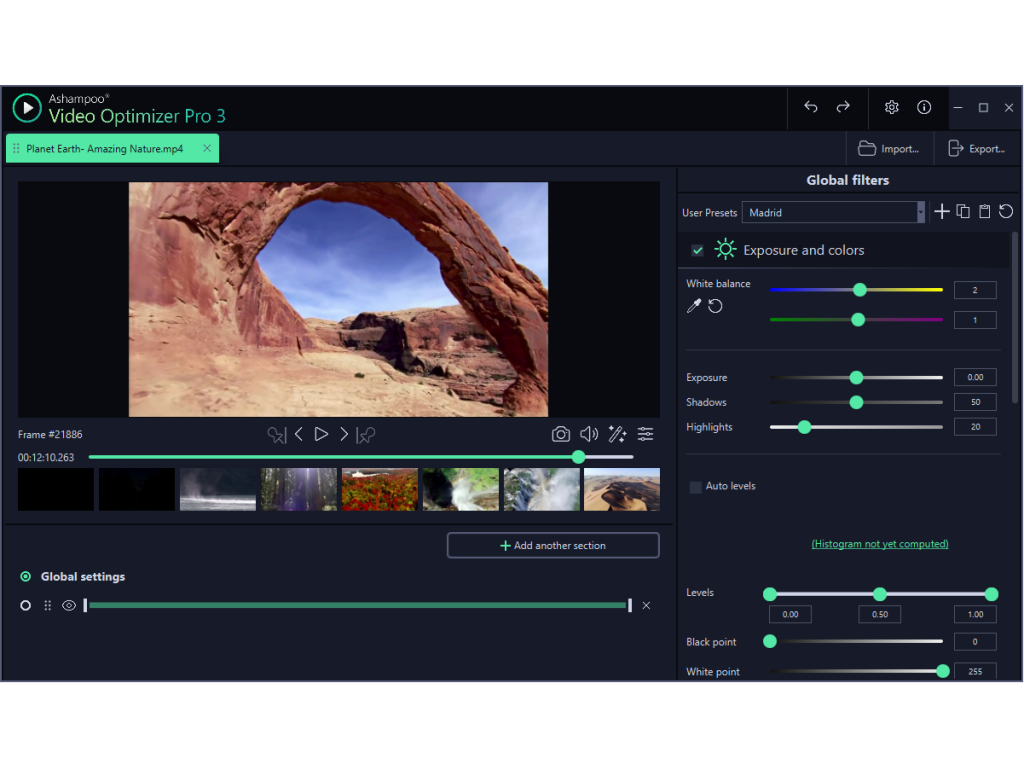Copy the preset settings icon
The height and width of the screenshot is (768, 1024).
pos(963,212)
